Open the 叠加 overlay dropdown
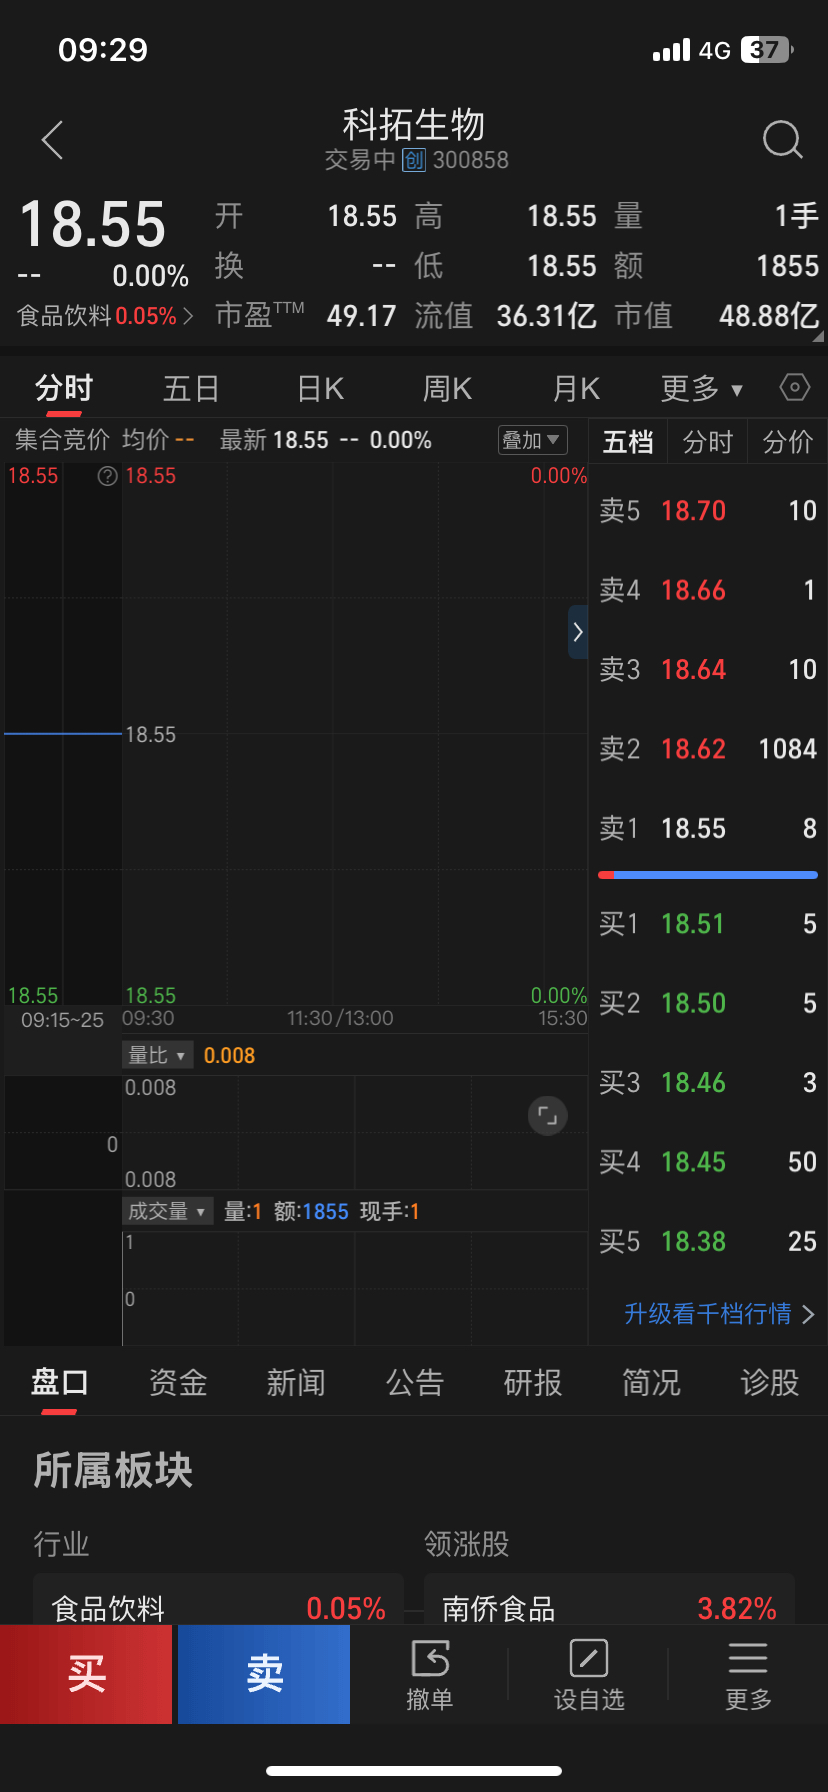828x1792 pixels. 532,440
